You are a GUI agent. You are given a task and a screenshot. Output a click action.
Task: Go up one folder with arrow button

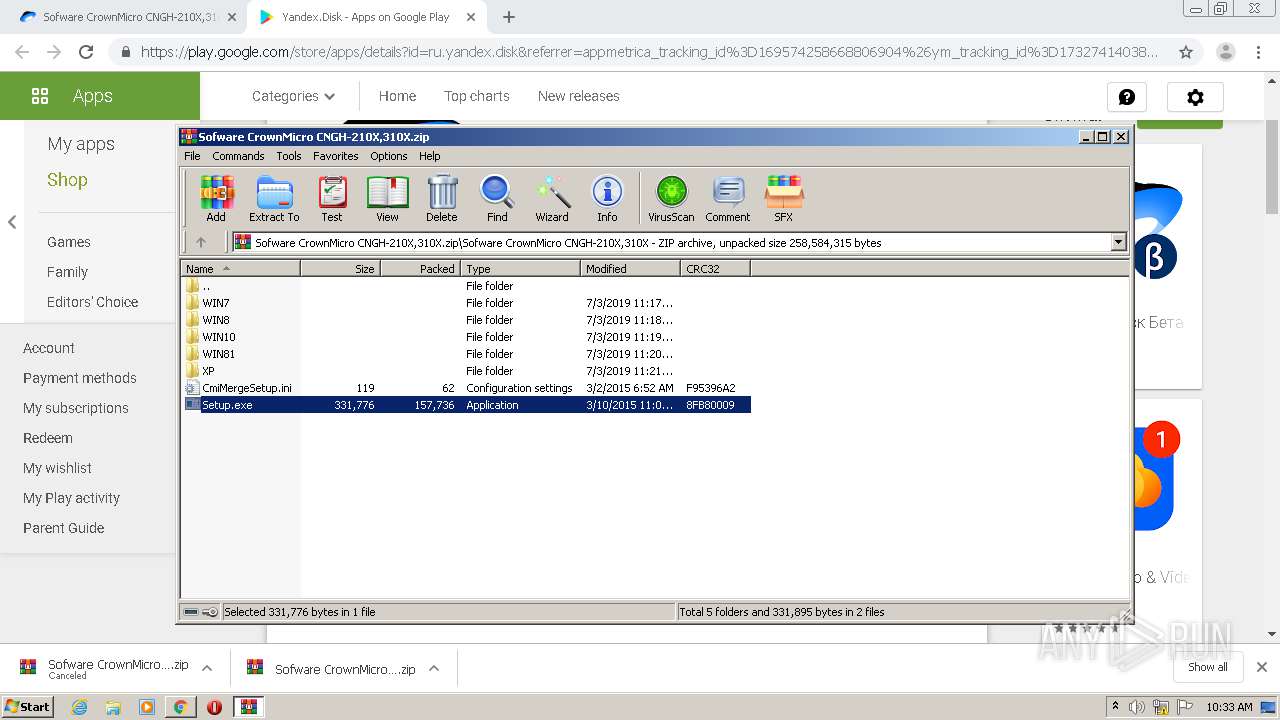pyautogui.click(x=201, y=242)
